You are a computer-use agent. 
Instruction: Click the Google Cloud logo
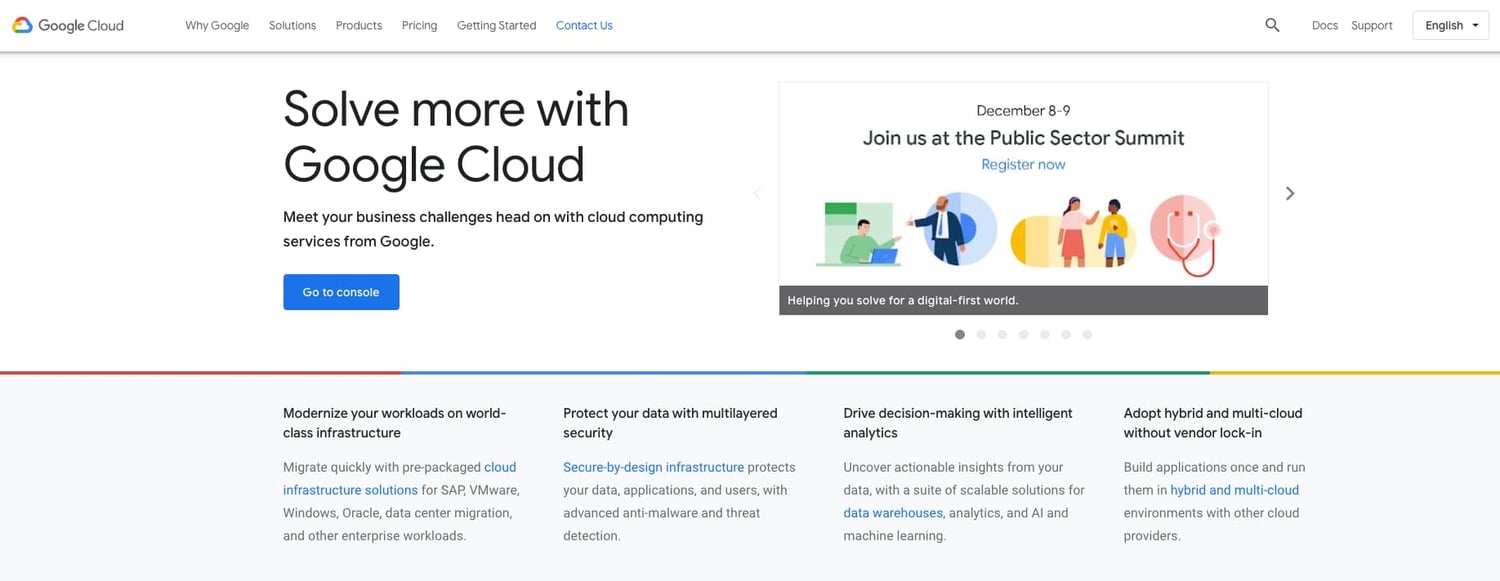pyautogui.click(x=68, y=26)
